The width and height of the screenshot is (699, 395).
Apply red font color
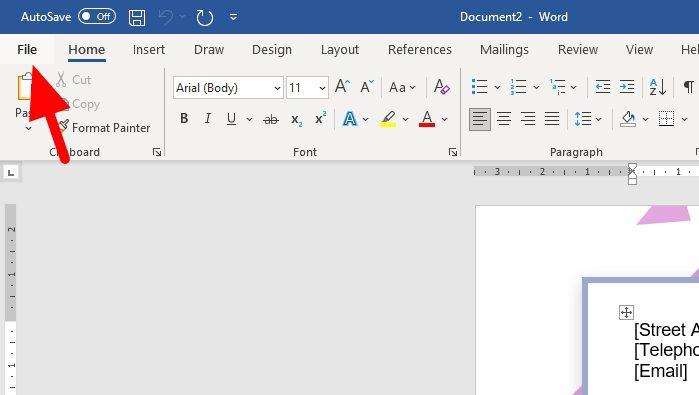click(427, 119)
